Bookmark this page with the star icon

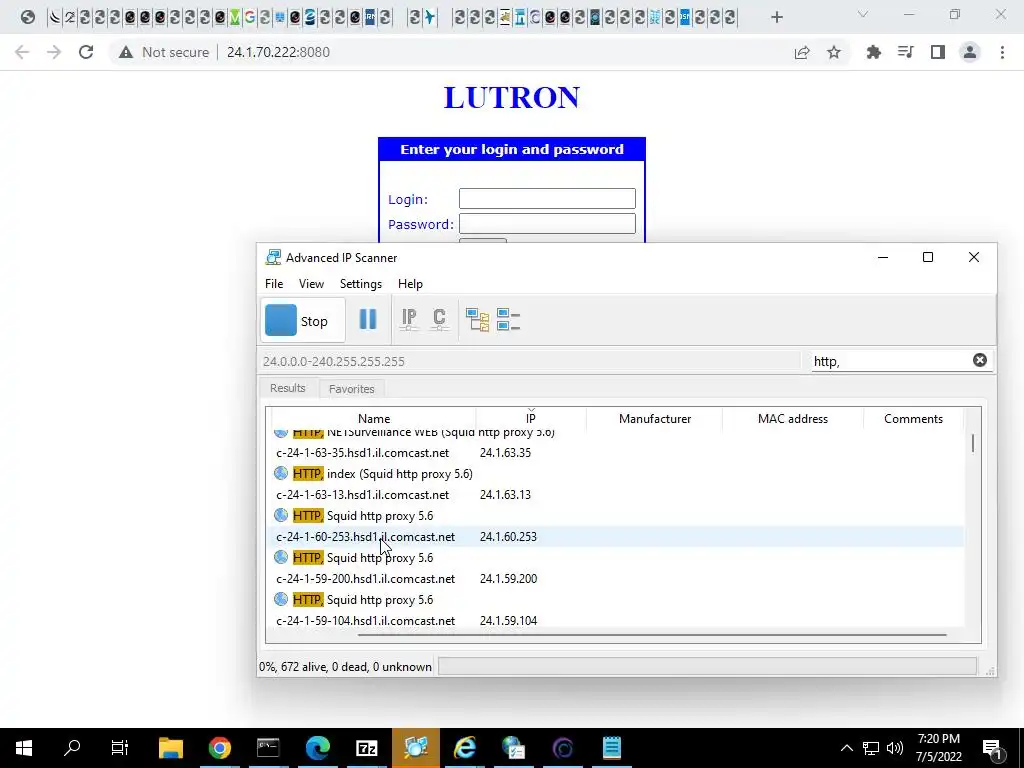tap(834, 52)
